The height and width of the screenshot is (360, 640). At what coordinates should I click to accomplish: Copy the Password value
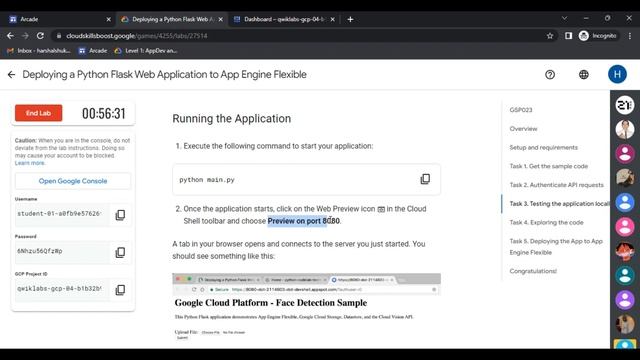pyautogui.click(x=120, y=252)
